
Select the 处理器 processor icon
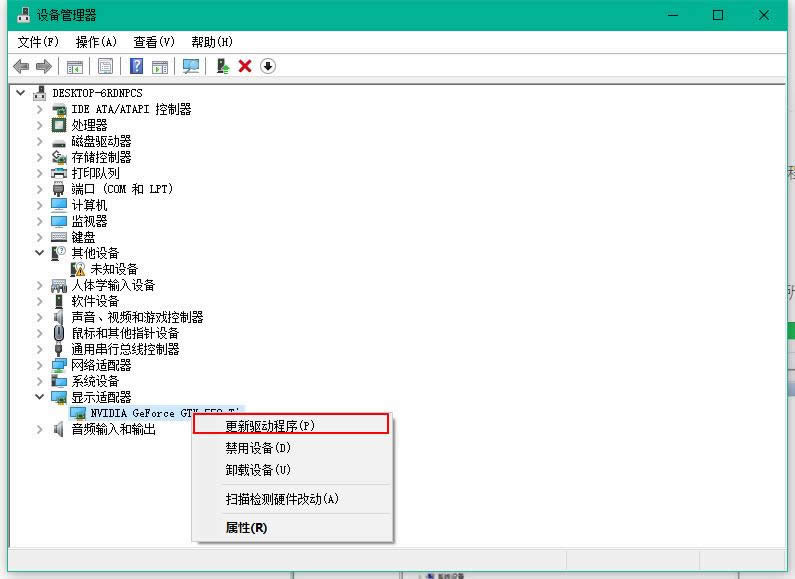click(59, 125)
